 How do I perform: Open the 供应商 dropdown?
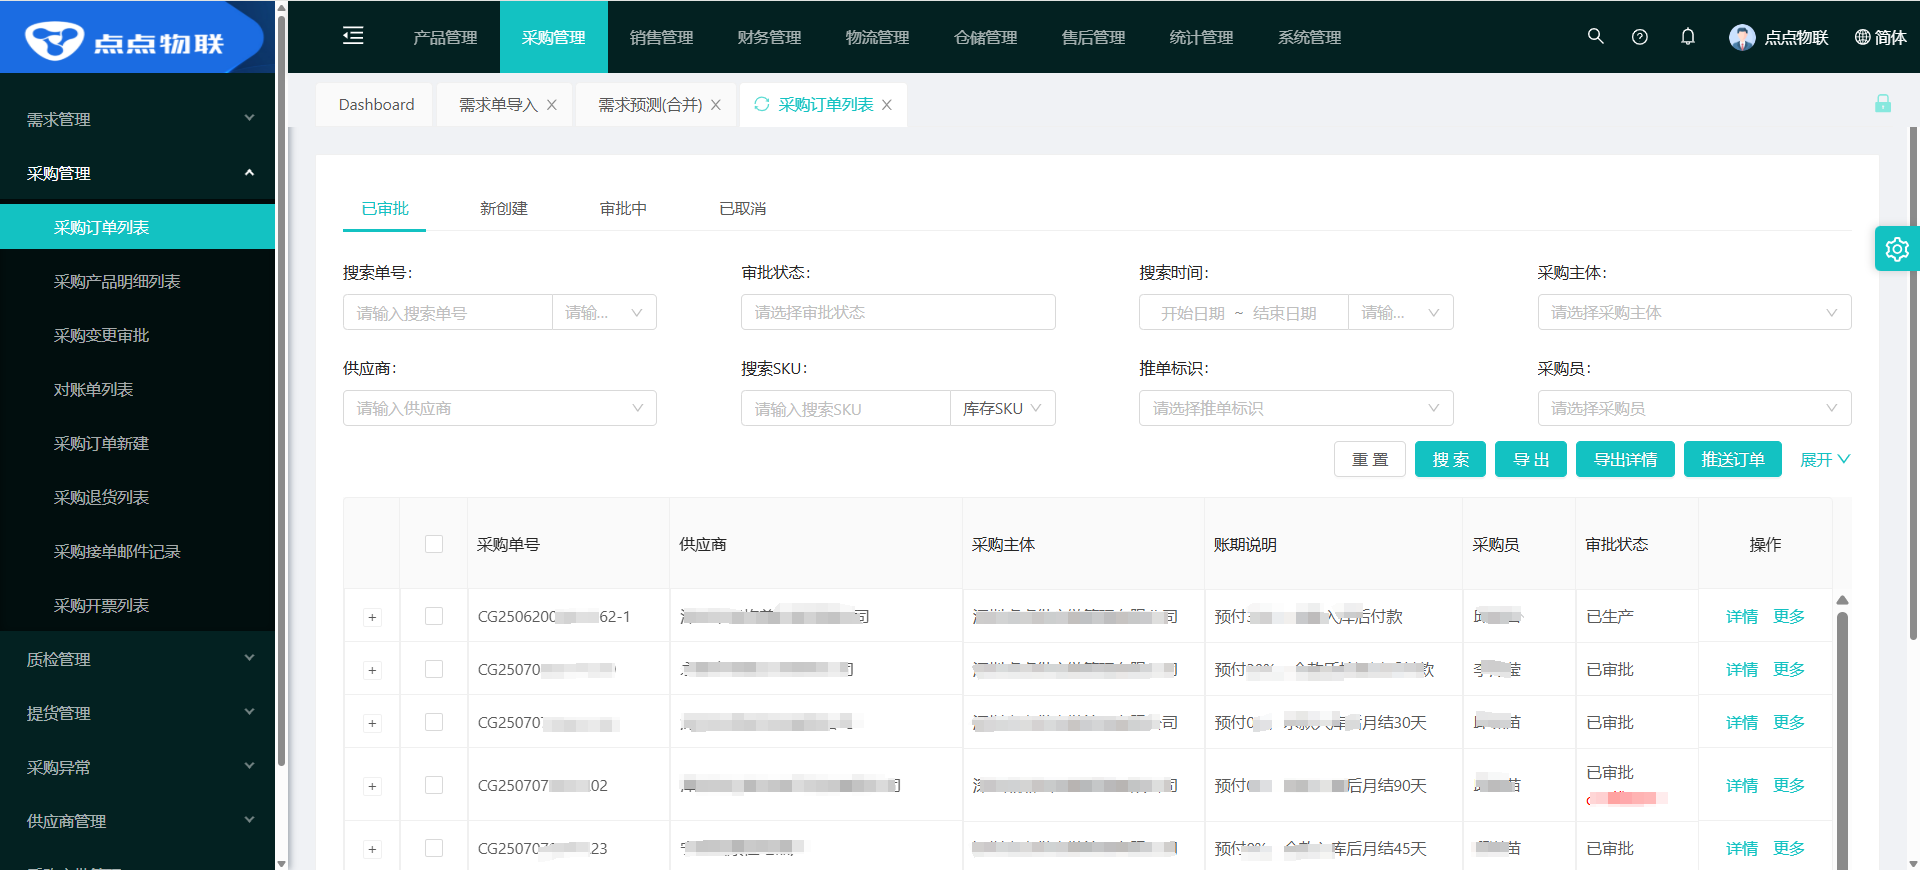pos(500,408)
